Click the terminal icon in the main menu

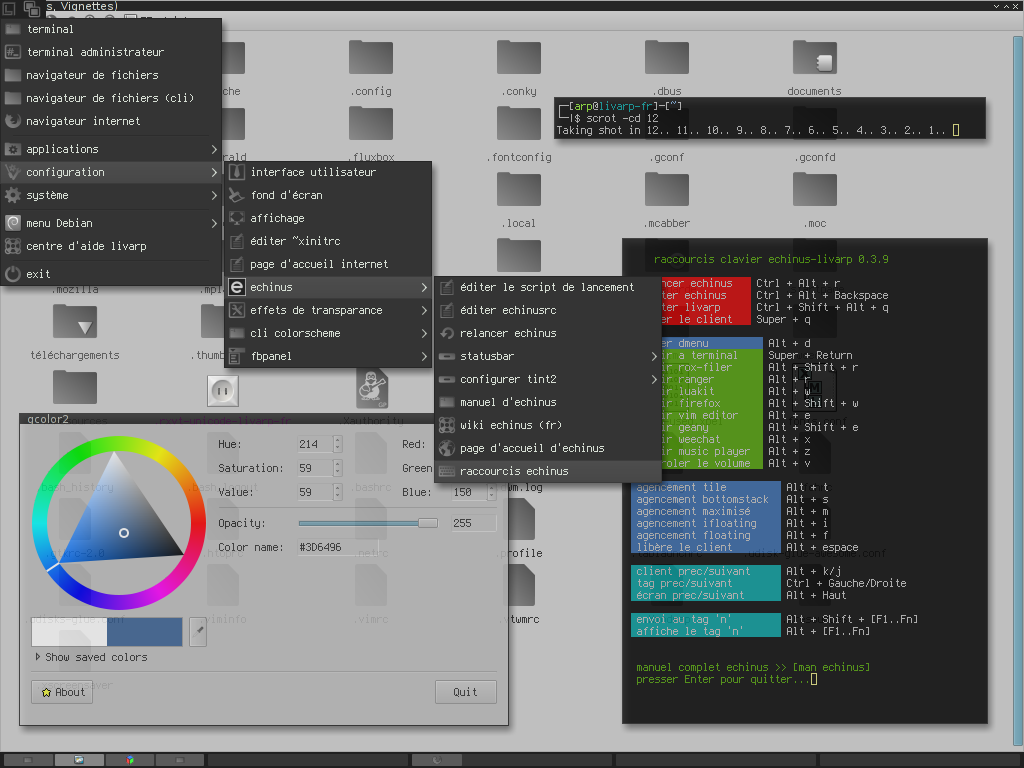(12, 29)
